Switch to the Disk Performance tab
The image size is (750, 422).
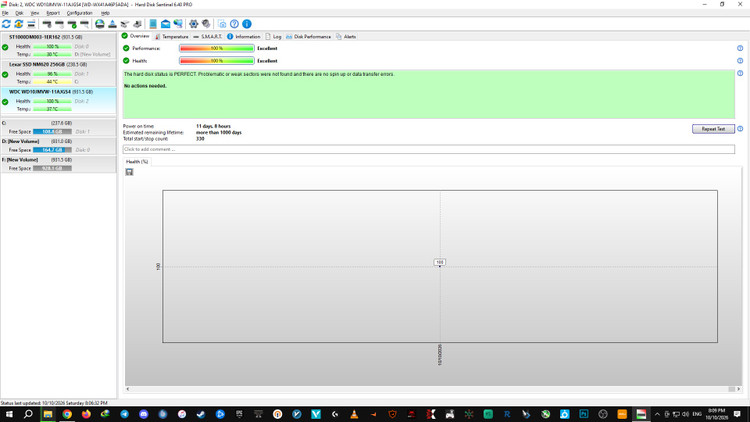[x=308, y=36]
